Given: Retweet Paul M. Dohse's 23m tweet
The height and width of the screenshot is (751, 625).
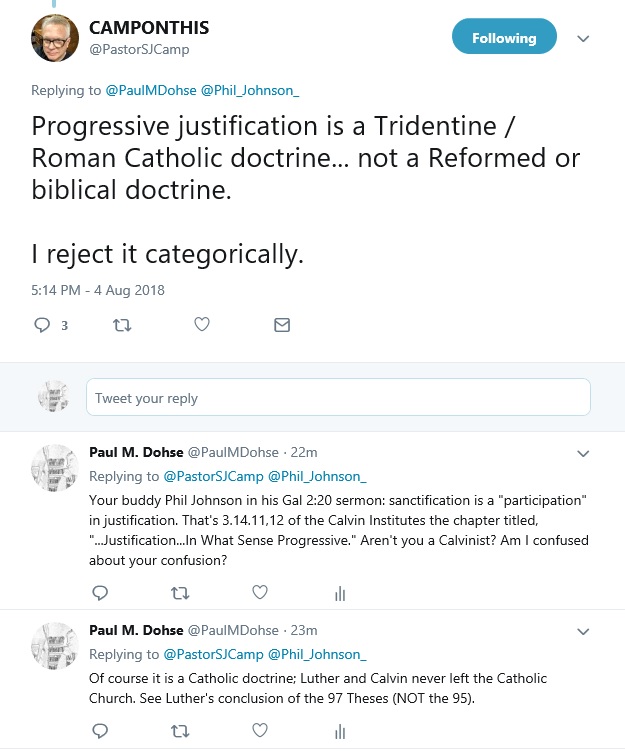Looking at the screenshot, I should click(x=180, y=732).
